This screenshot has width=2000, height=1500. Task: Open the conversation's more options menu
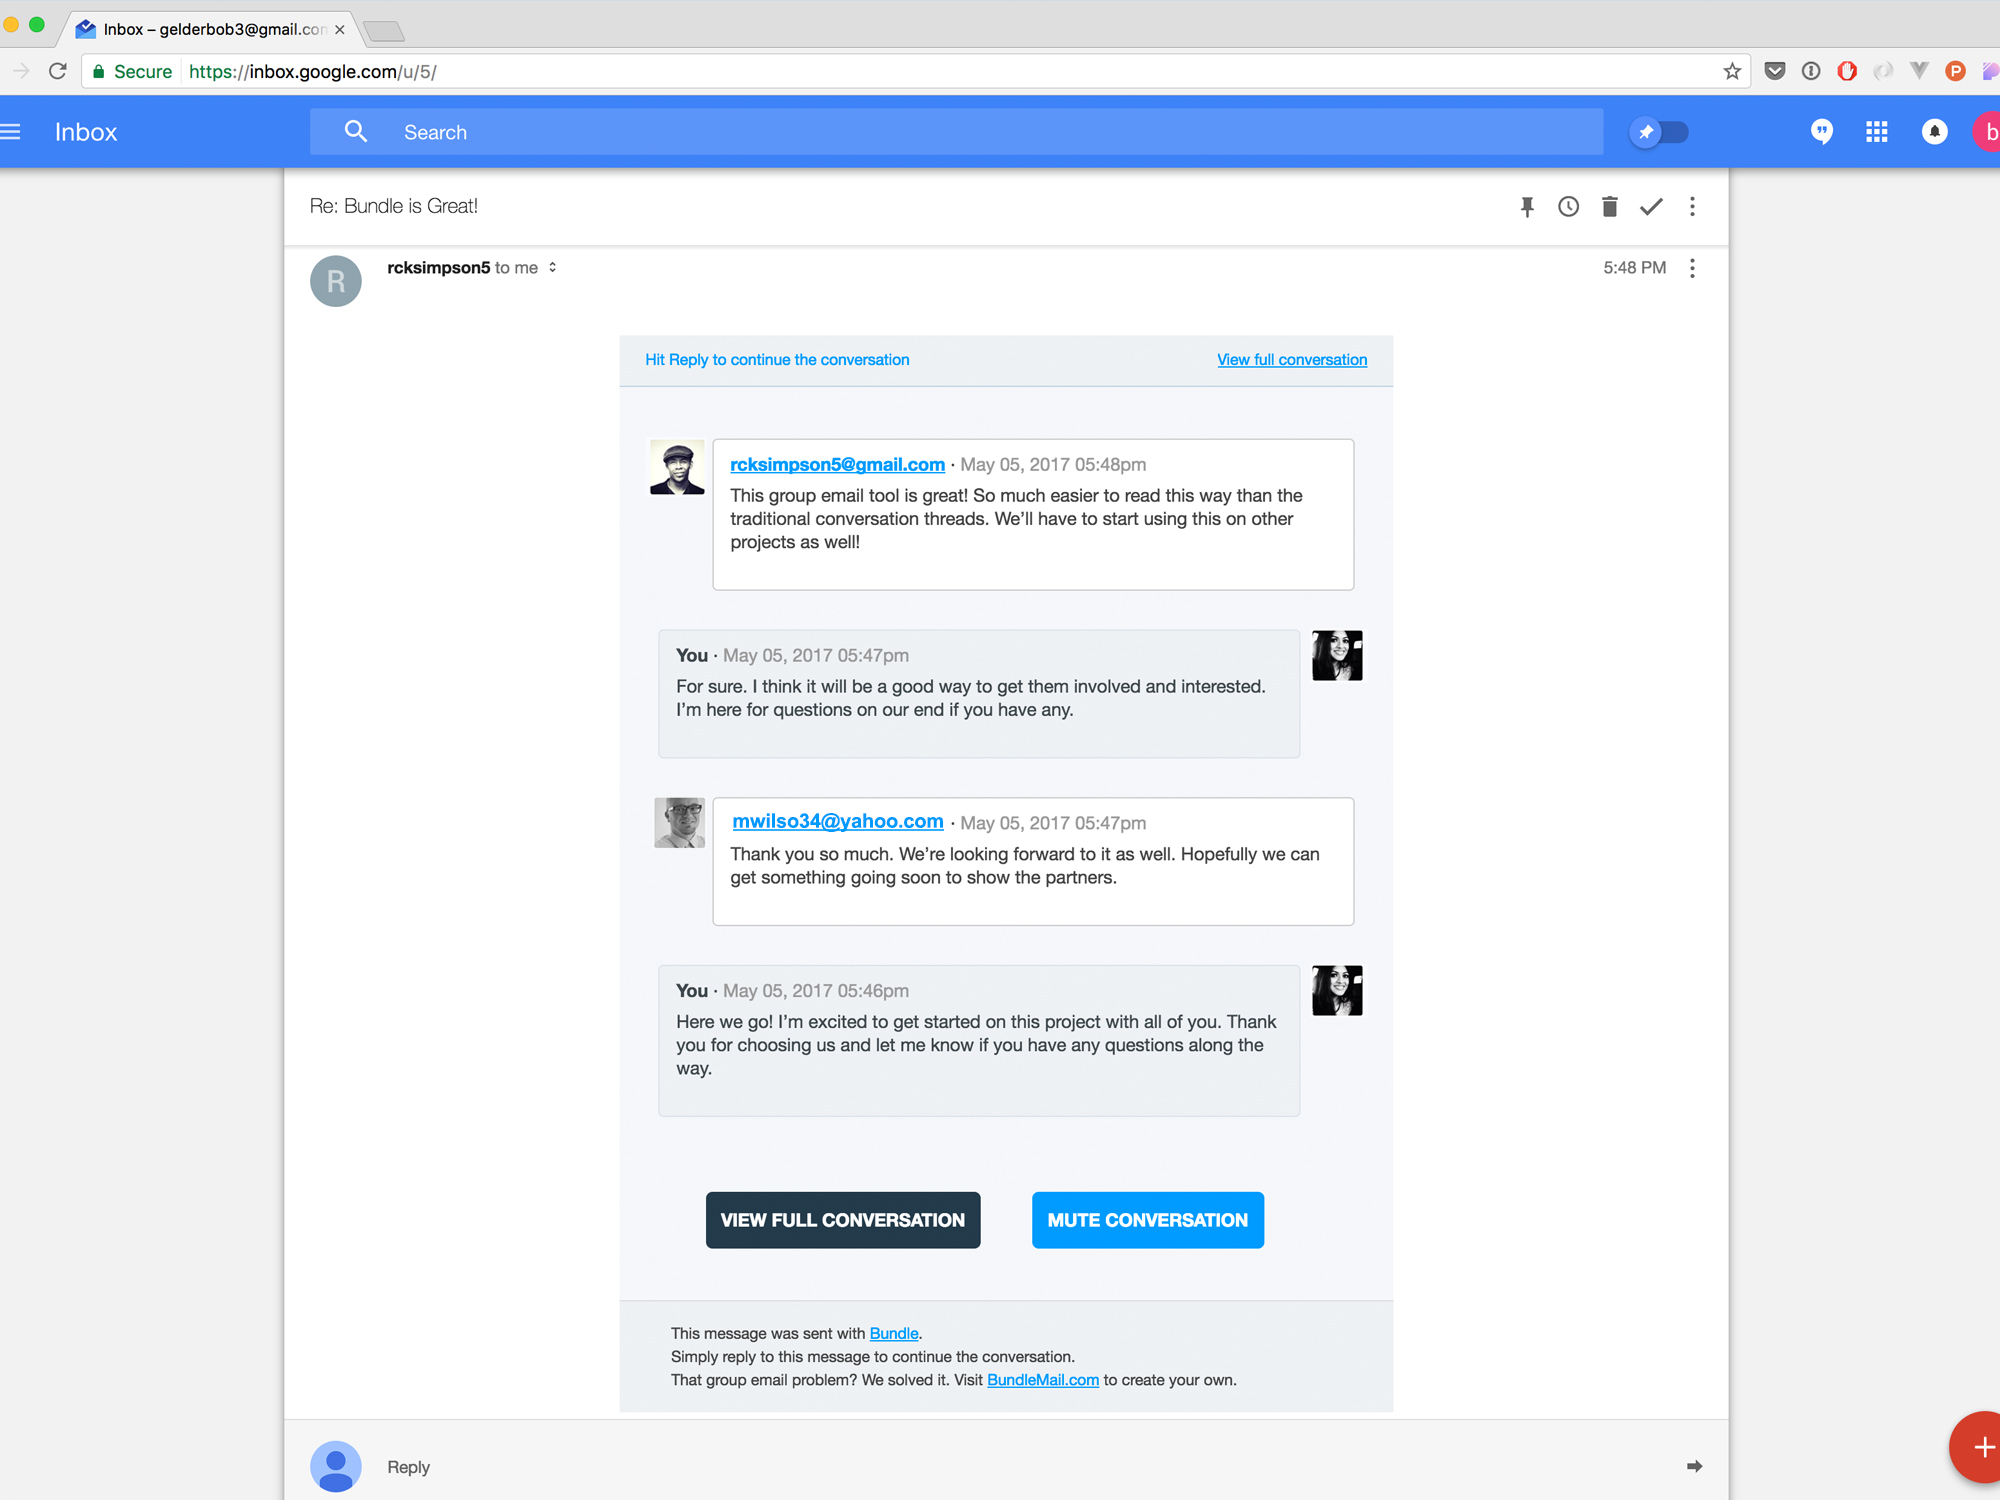(1692, 207)
